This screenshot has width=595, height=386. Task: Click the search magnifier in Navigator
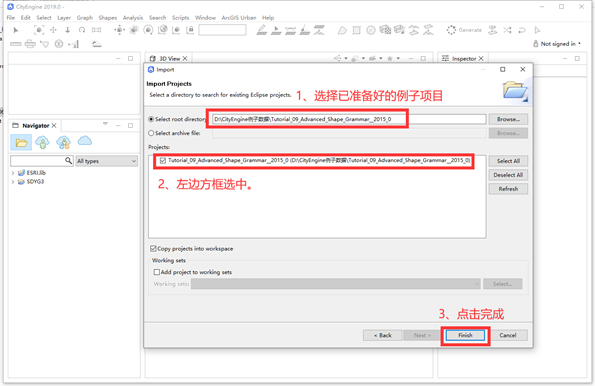pos(68,161)
